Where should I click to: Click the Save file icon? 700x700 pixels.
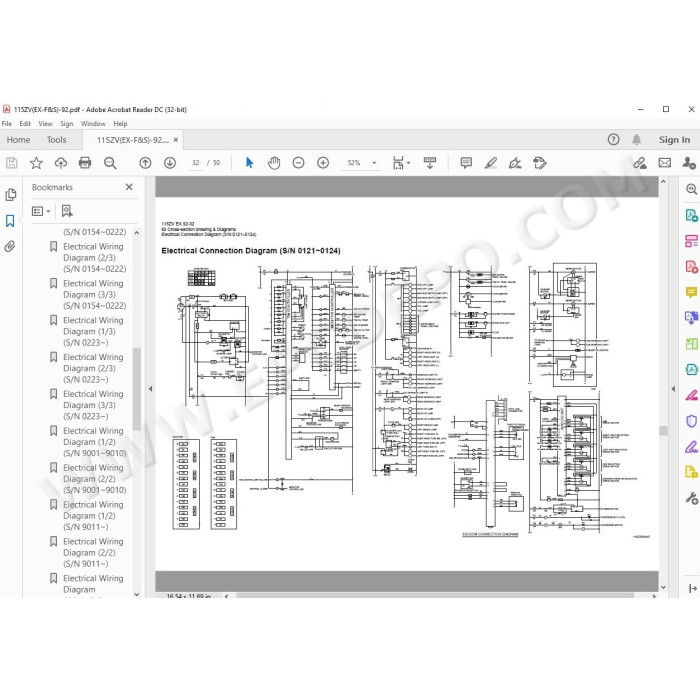(12, 163)
